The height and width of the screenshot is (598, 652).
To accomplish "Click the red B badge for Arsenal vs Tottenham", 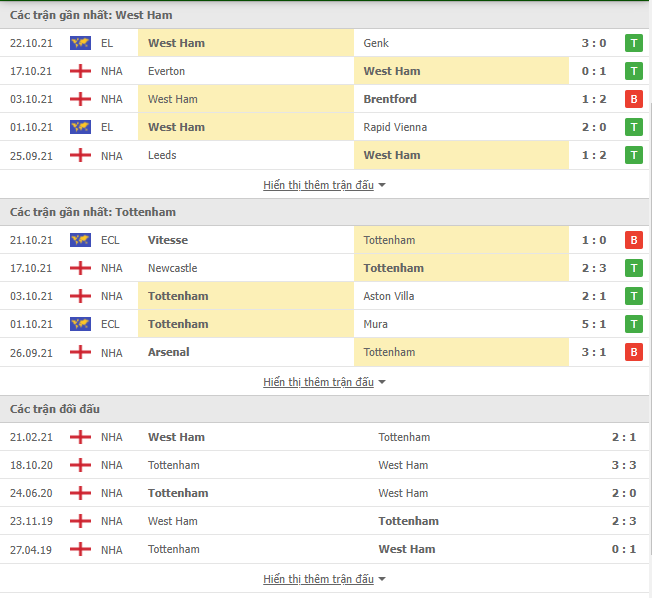I will (634, 353).
